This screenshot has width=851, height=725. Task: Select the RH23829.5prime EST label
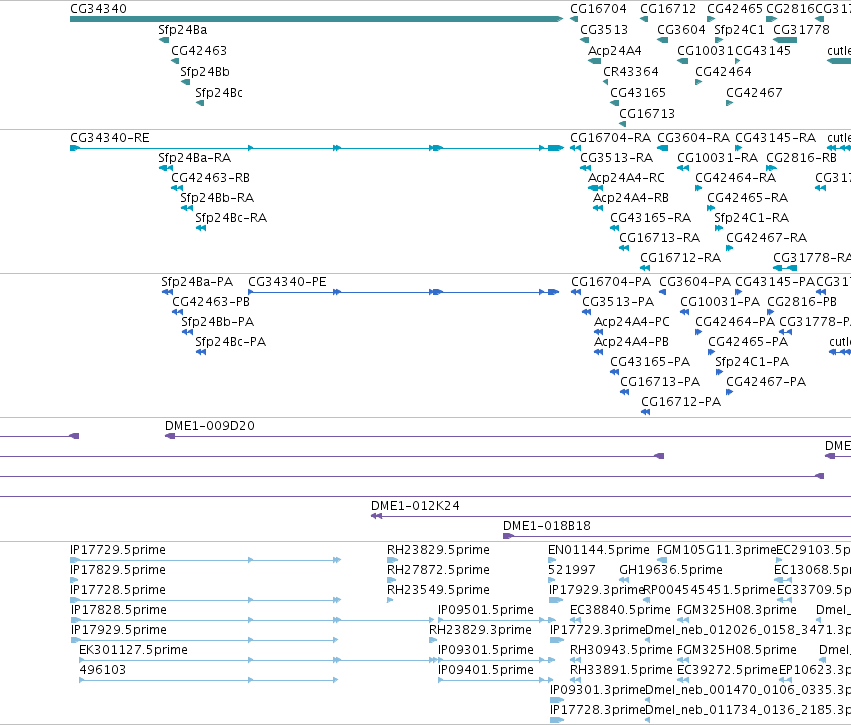point(438,551)
